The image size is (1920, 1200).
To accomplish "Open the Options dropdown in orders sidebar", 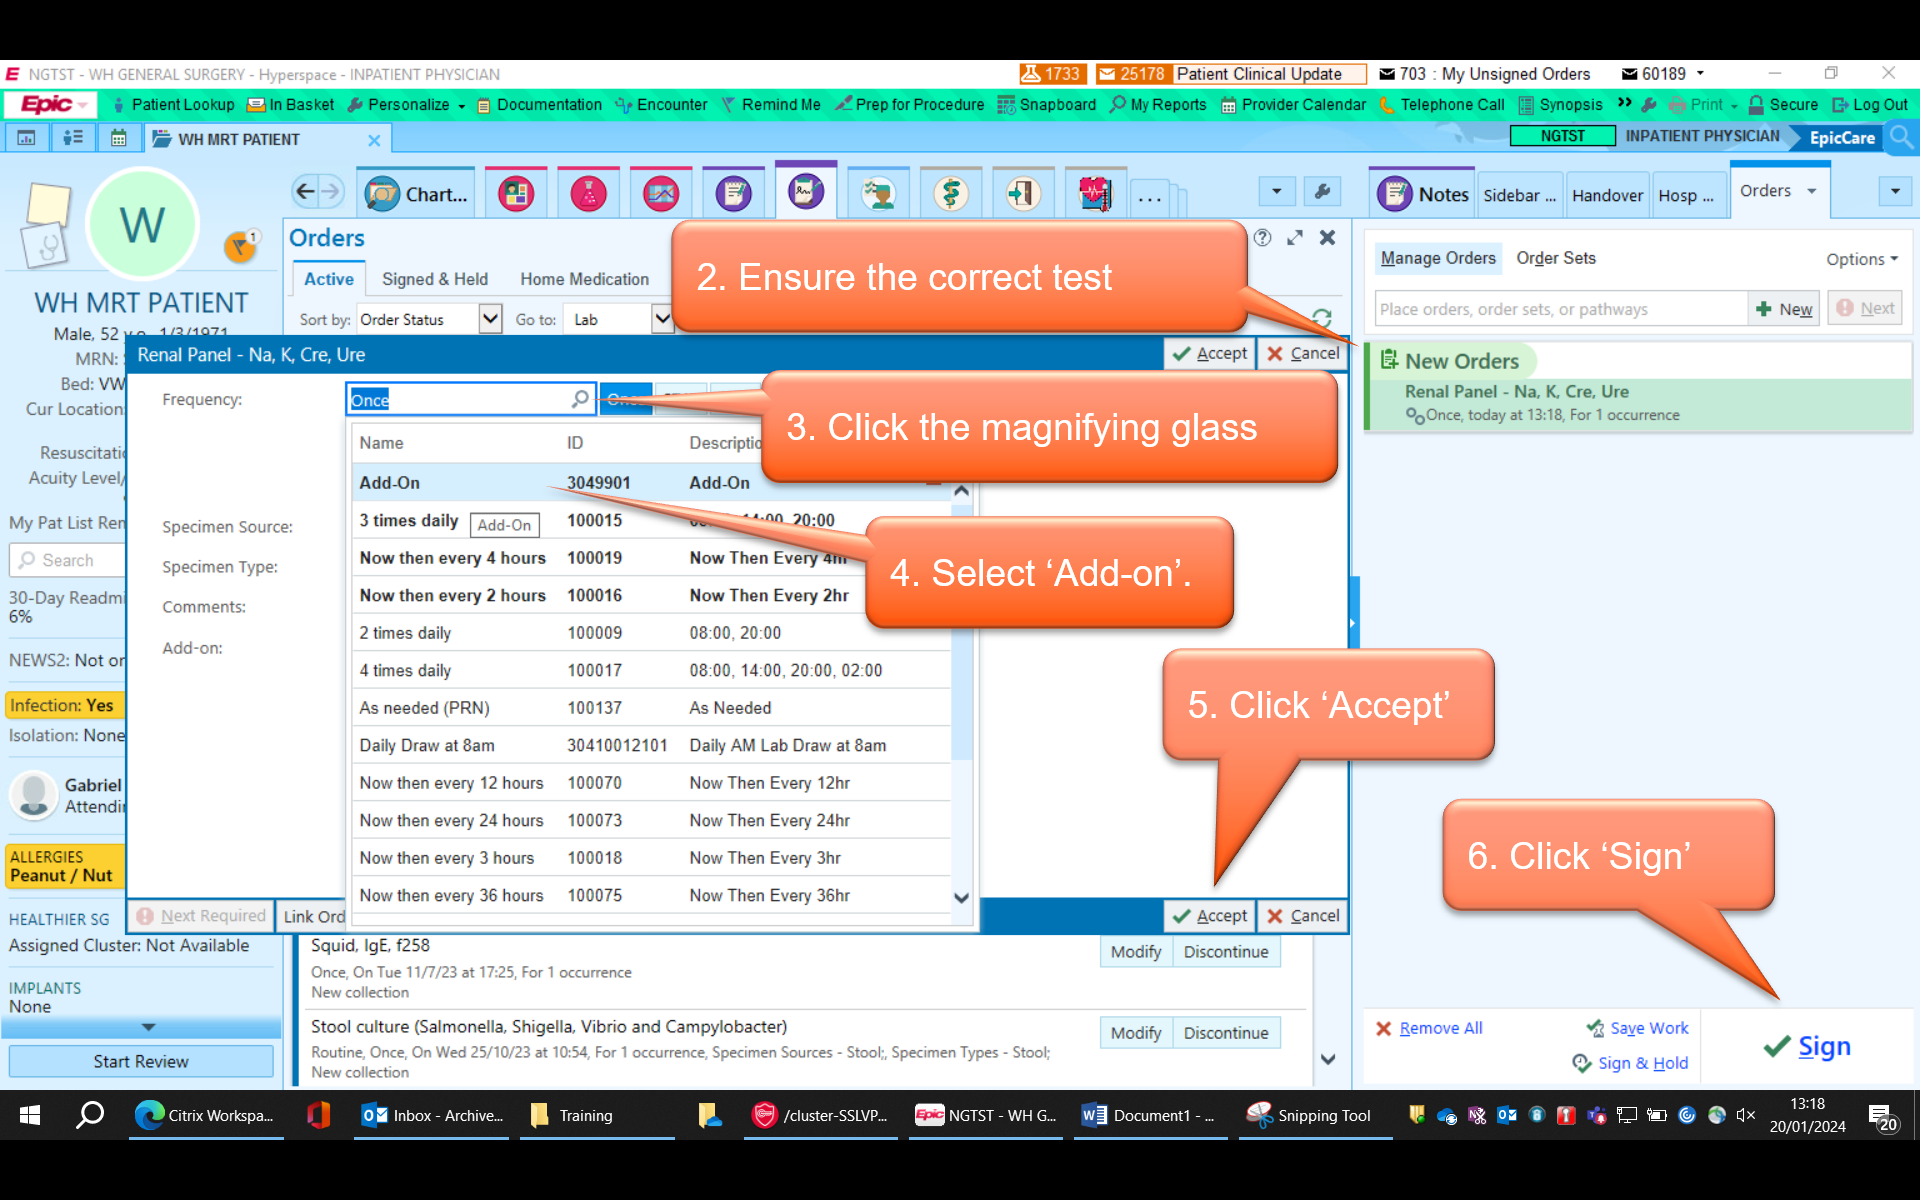I will [1861, 259].
